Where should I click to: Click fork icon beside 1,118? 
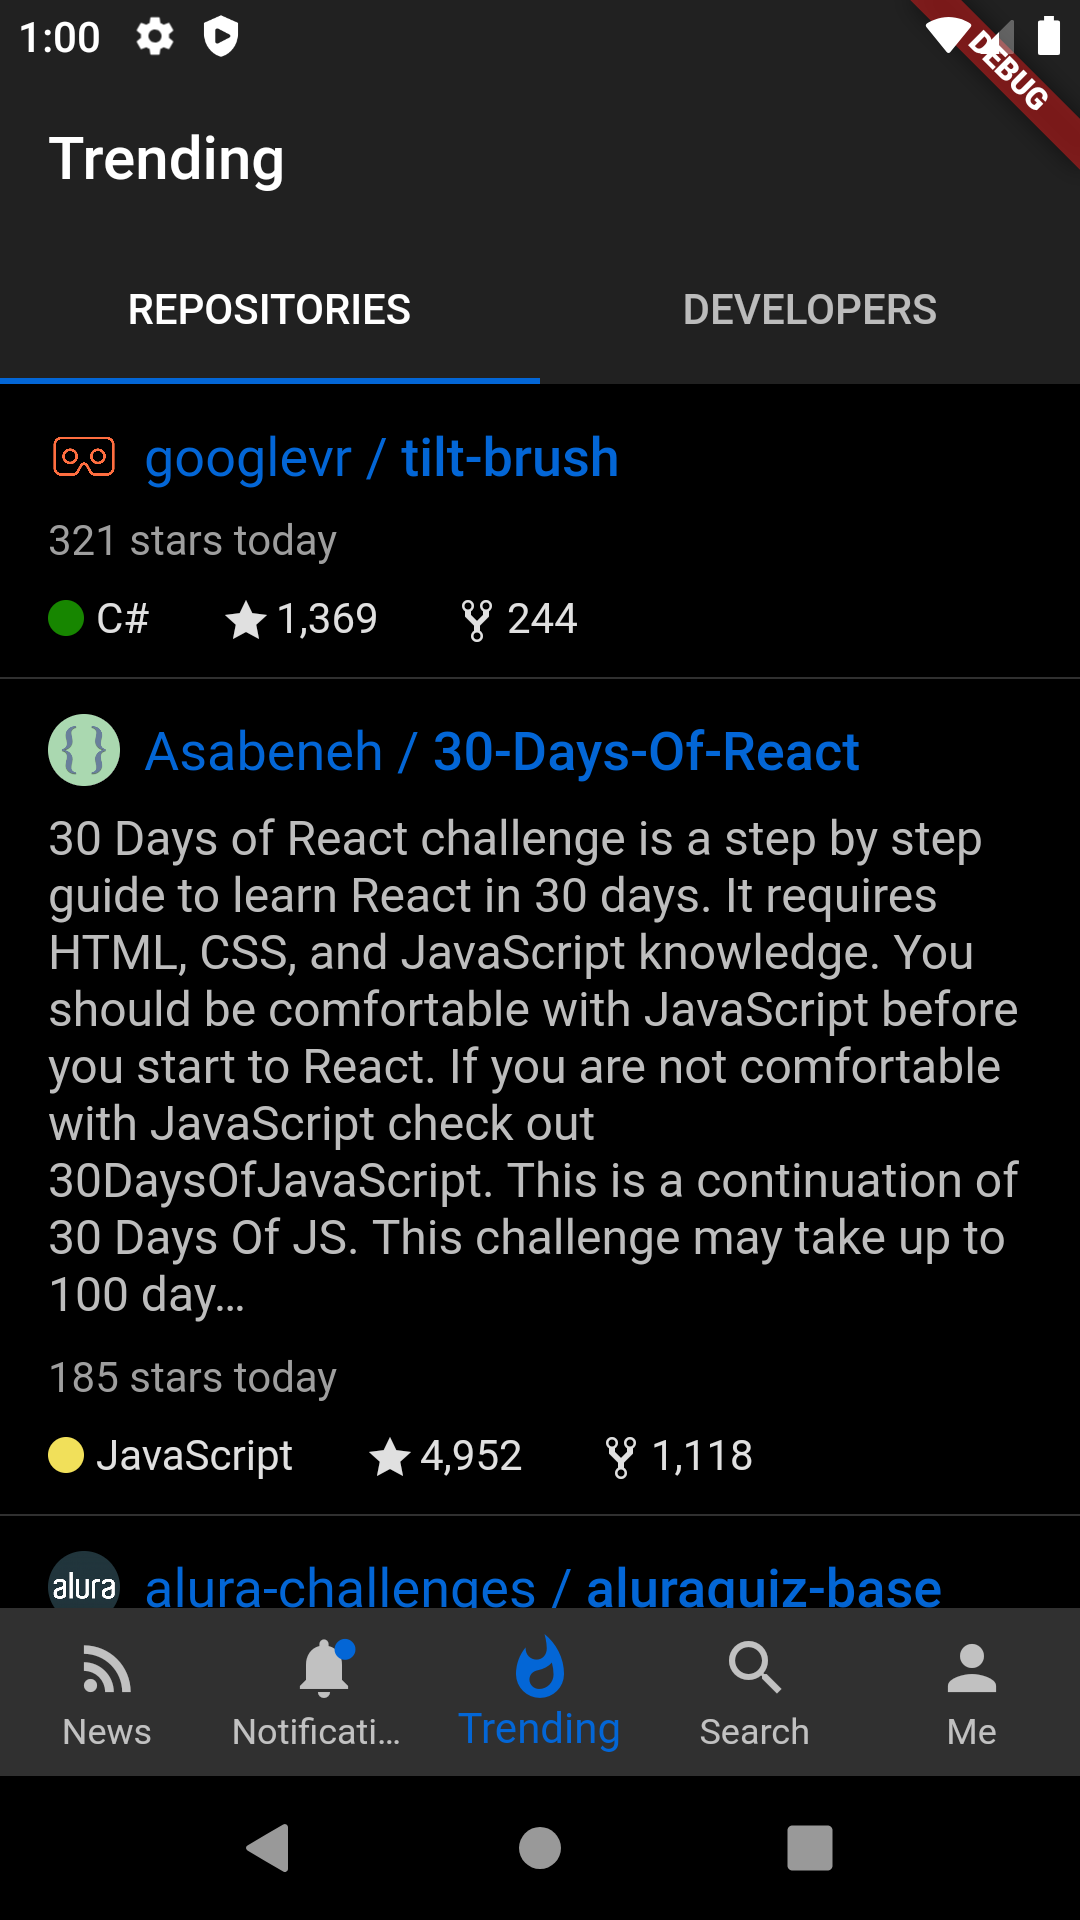tap(620, 1457)
